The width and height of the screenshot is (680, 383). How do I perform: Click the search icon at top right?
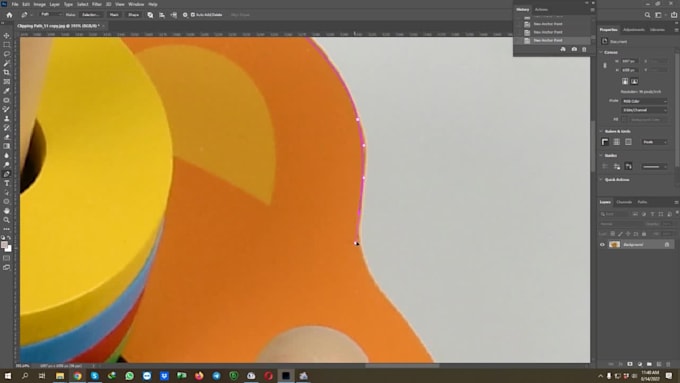(x=647, y=15)
